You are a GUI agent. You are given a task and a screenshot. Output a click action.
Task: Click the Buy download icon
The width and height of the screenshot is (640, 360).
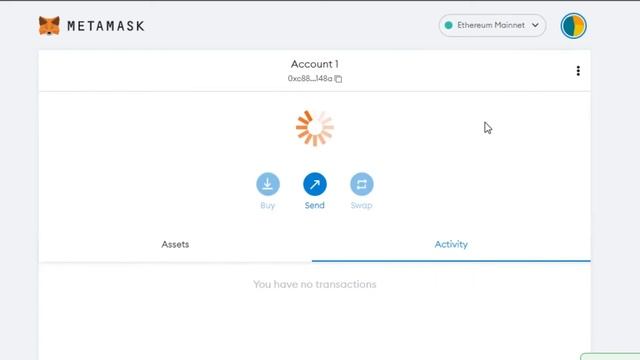click(x=268, y=184)
